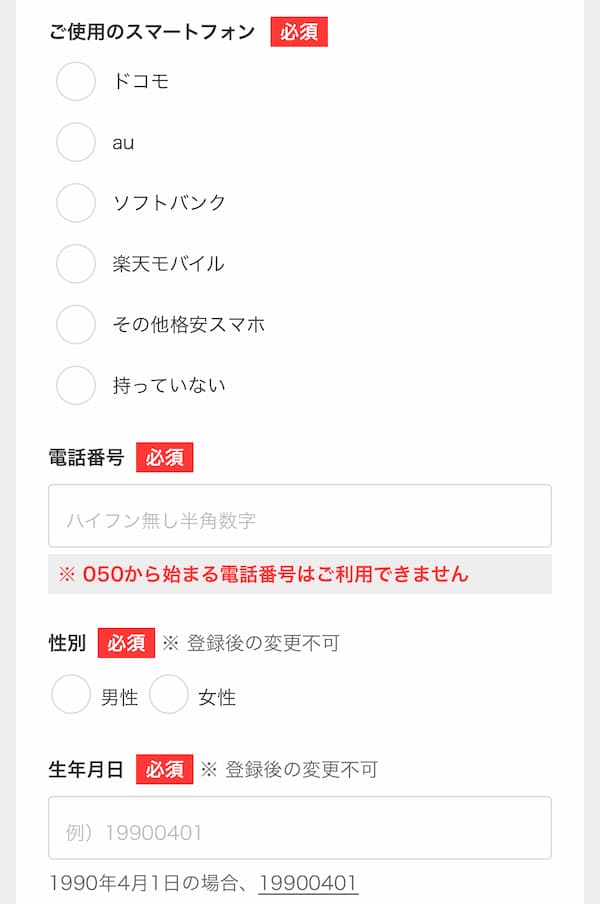Pick the 楽天モバイル radio button
Image resolution: width=600 pixels, height=904 pixels.
(x=76, y=264)
